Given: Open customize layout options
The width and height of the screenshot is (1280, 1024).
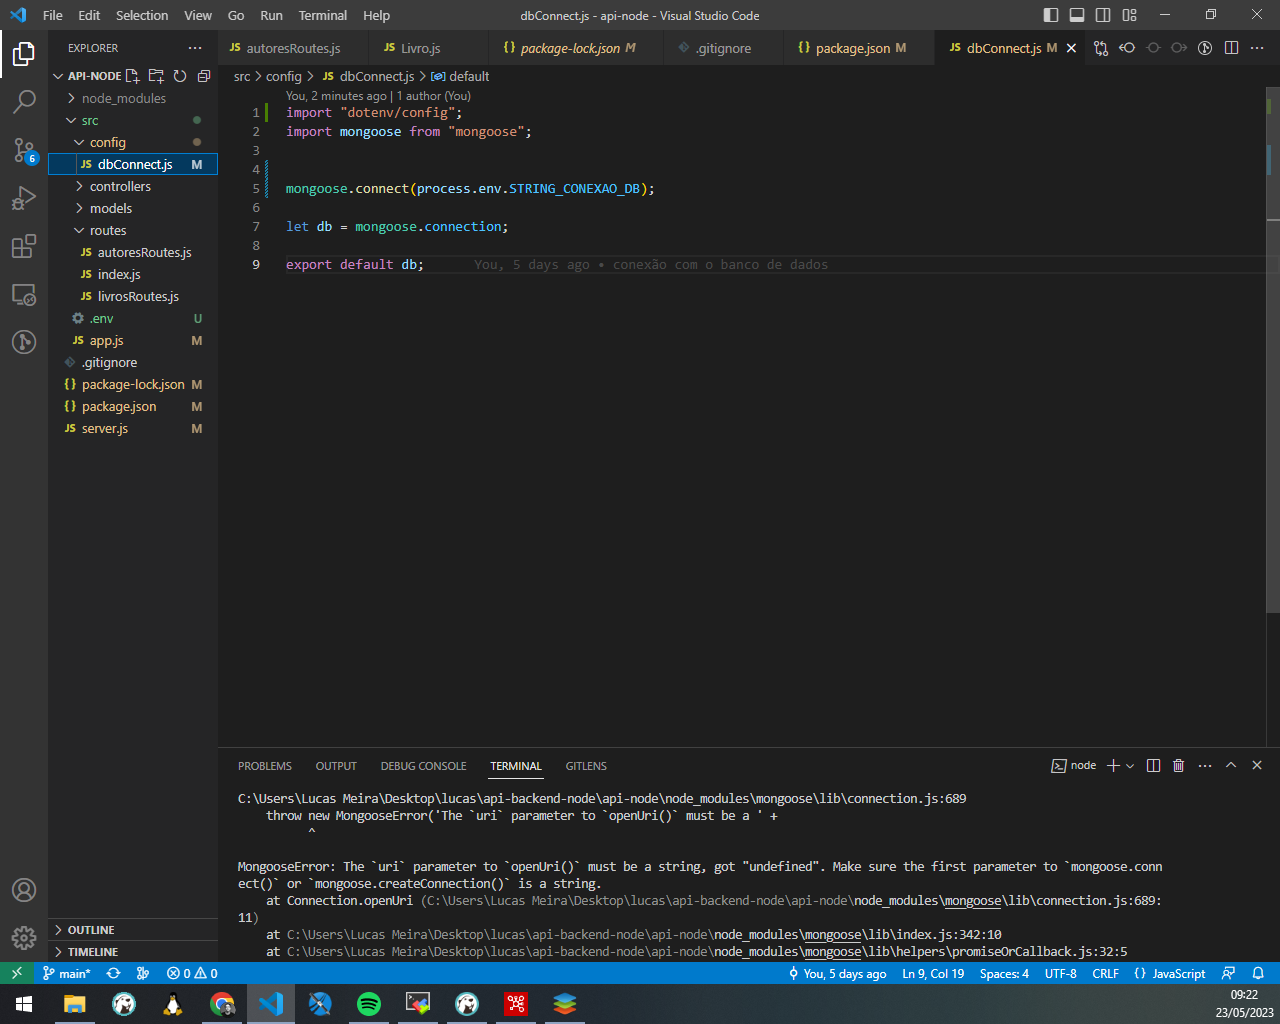Looking at the screenshot, I should coord(1129,15).
